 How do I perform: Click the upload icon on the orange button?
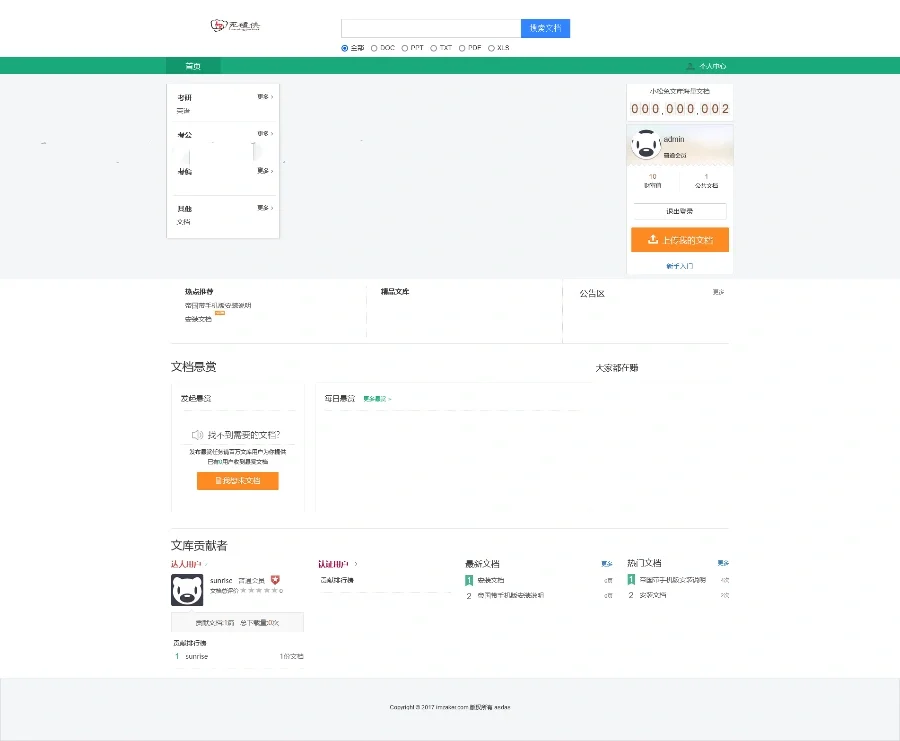tap(653, 240)
